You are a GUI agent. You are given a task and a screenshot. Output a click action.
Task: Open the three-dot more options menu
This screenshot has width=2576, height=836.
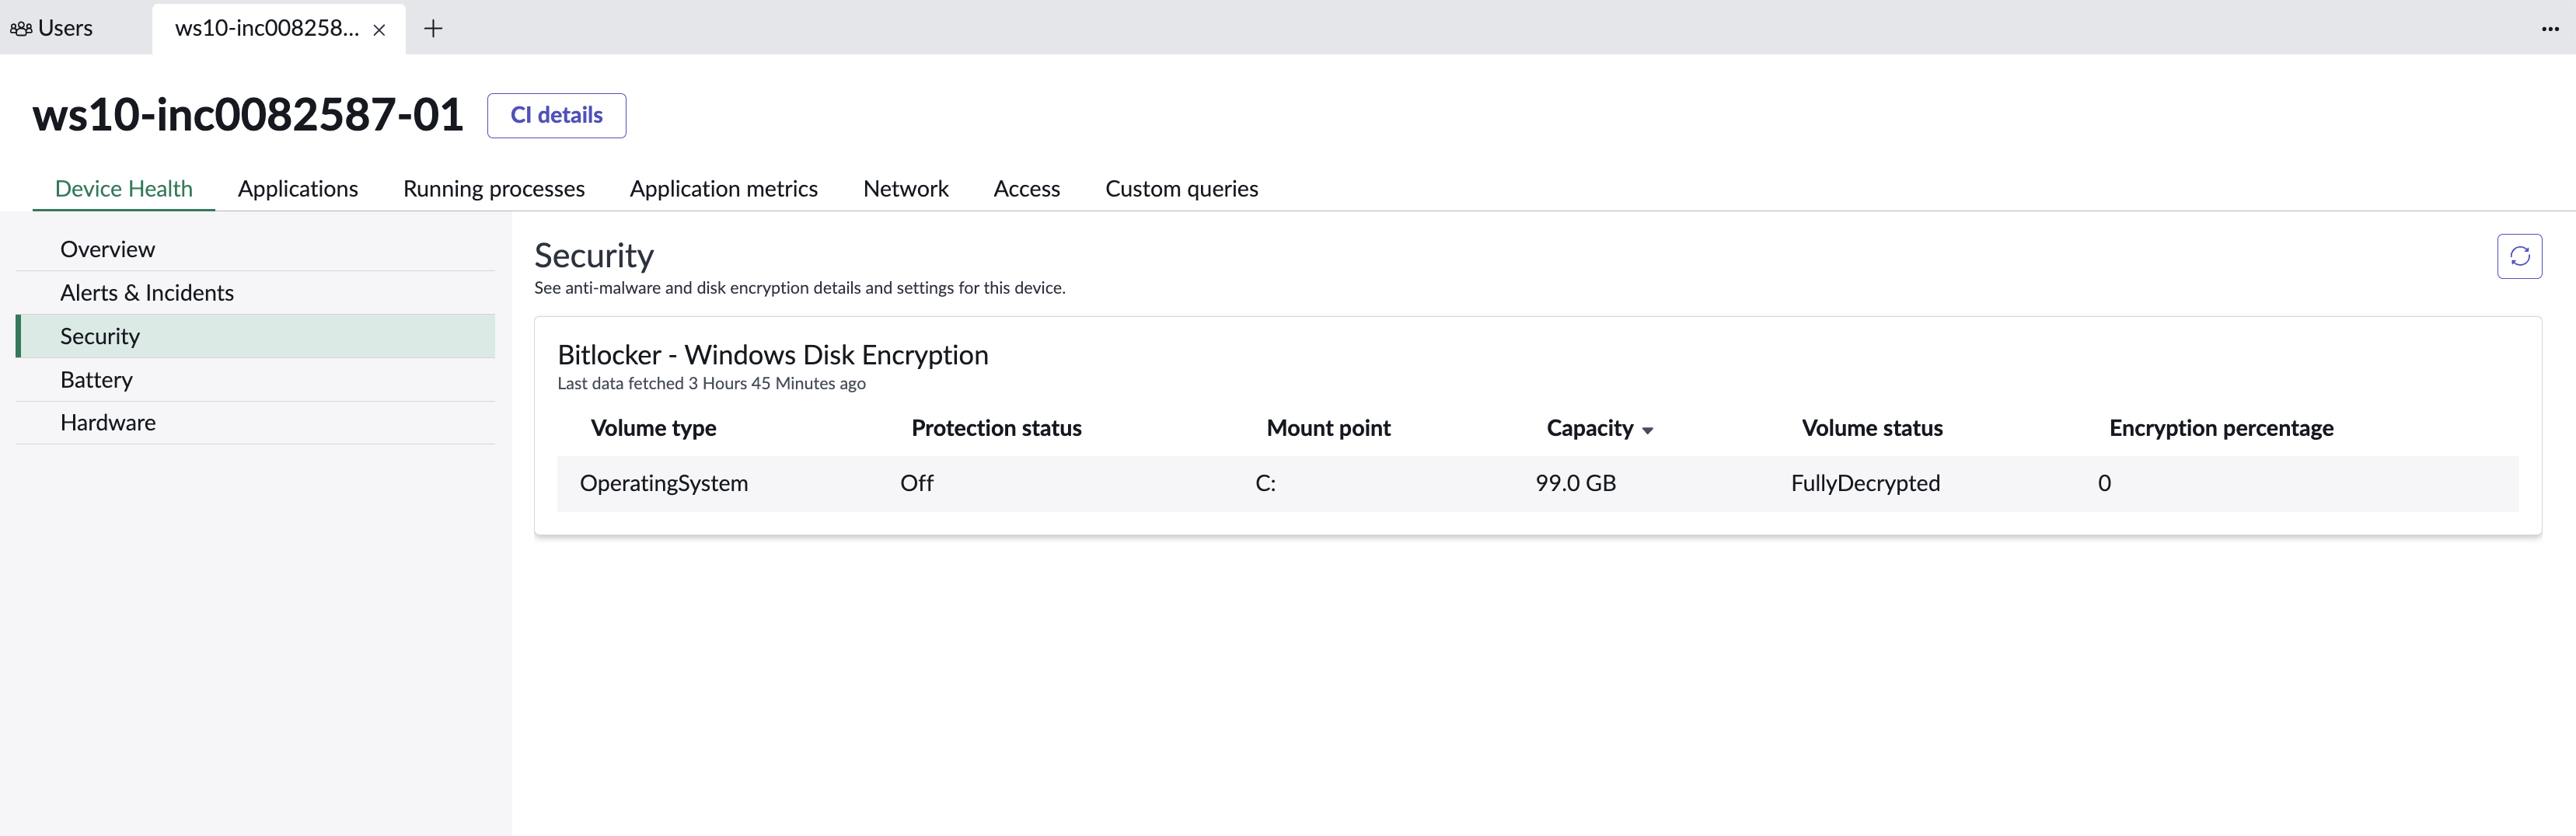[2550, 29]
